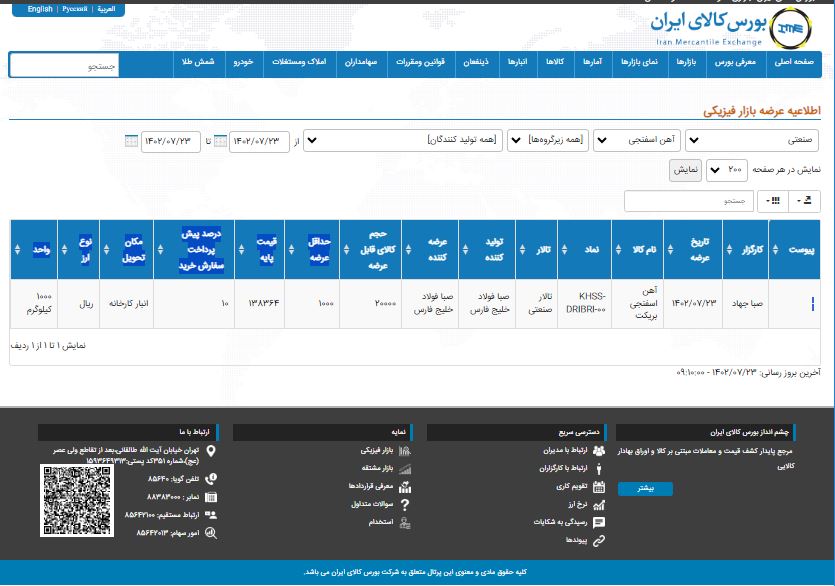Switch site language to English
The width and height of the screenshot is (835, 586).
[40, 9]
